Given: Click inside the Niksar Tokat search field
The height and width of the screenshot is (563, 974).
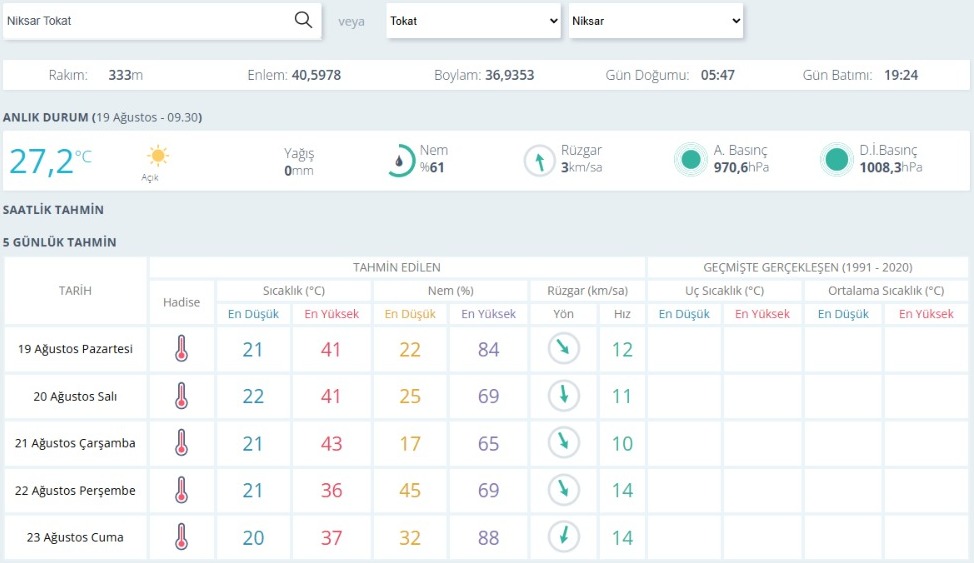Looking at the screenshot, I should coord(145,21).
